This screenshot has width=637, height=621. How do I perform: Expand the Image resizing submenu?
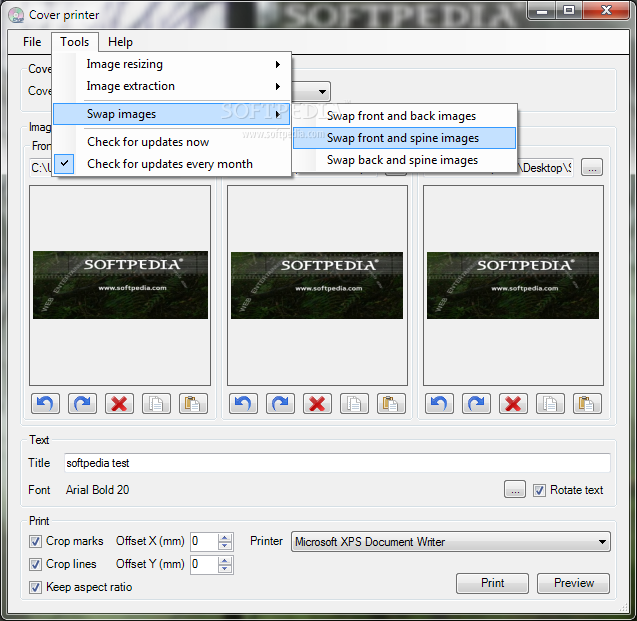(x=171, y=64)
